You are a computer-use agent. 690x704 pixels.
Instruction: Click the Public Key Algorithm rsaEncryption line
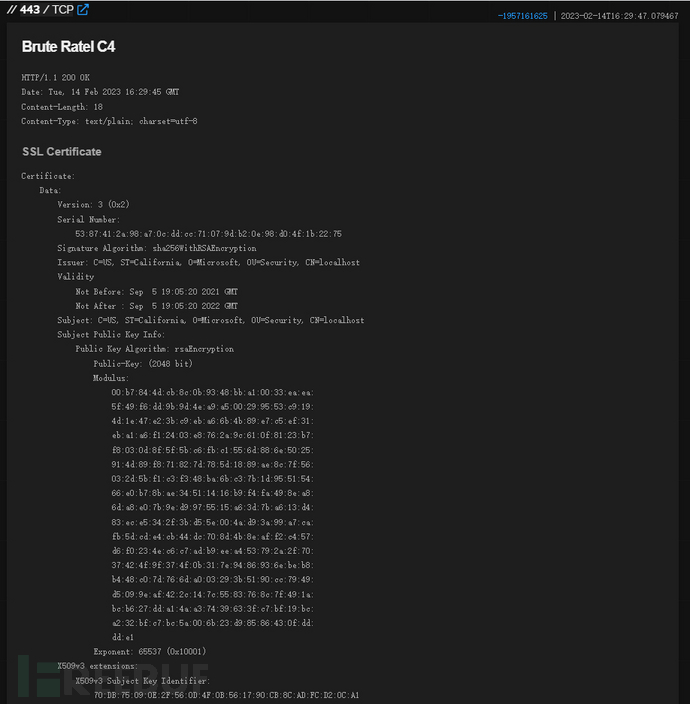pos(155,349)
